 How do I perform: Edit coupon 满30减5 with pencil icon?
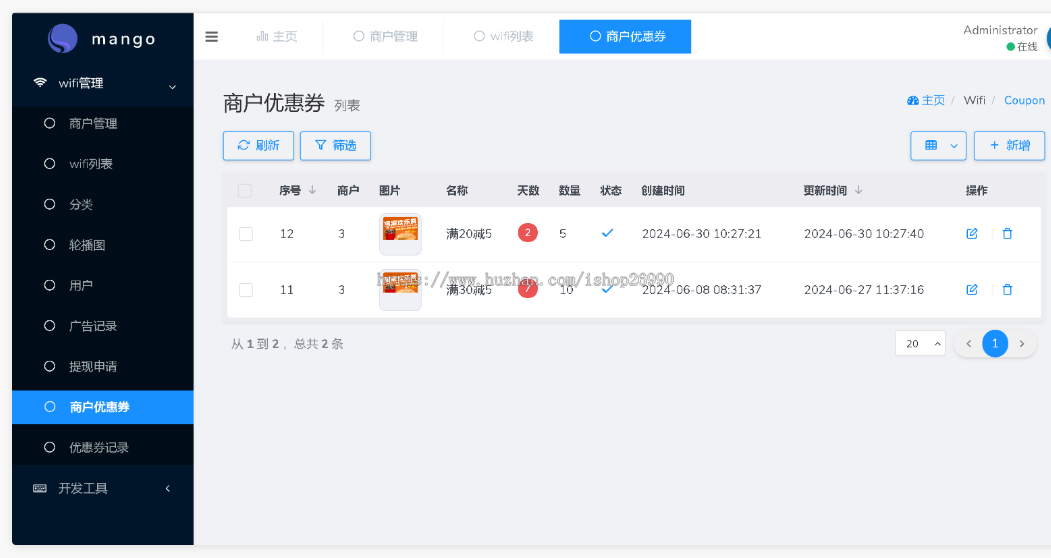coord(971,290)
